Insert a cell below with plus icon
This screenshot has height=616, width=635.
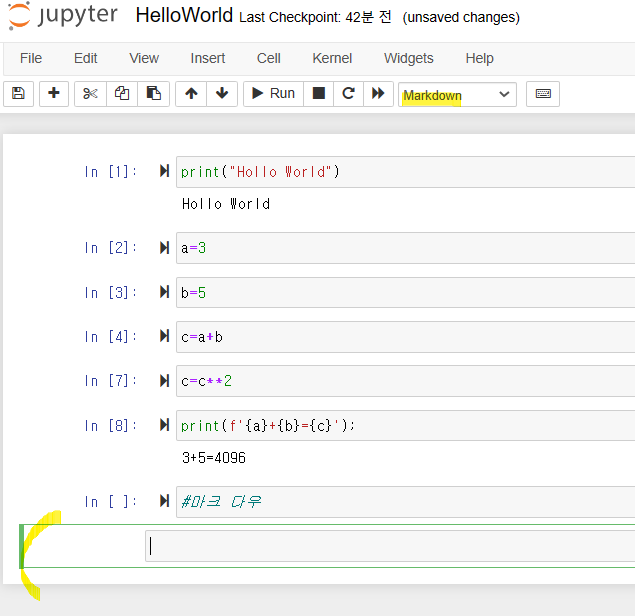pos(53,94)
